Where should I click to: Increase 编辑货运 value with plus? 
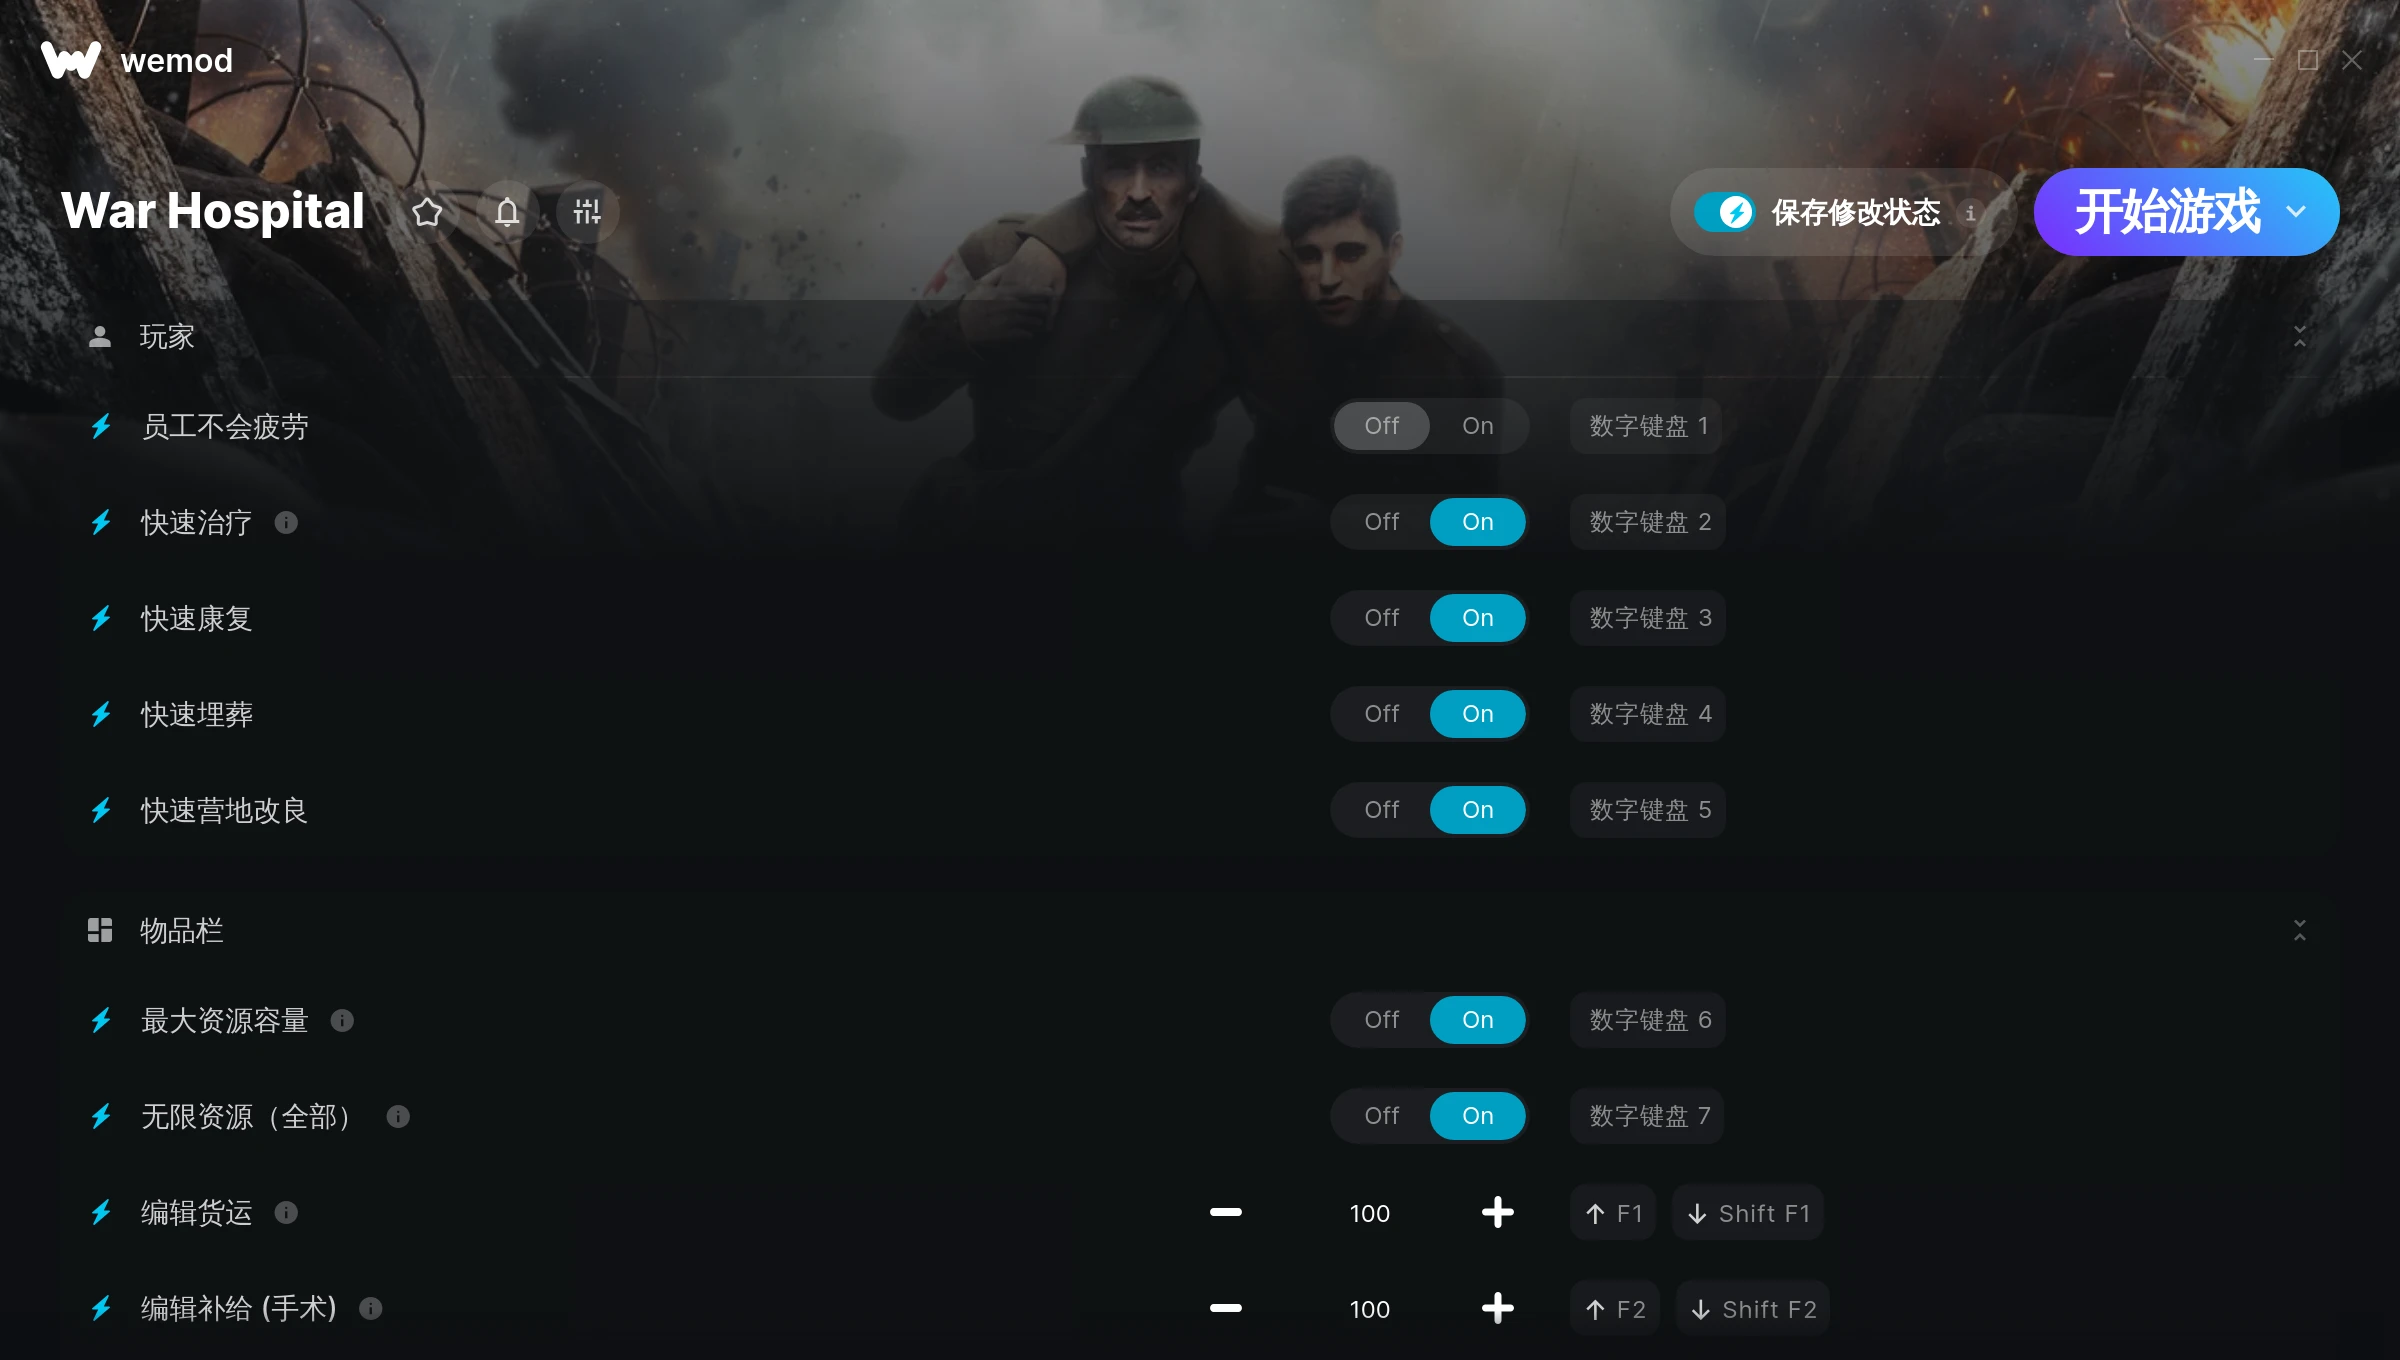pyautogui.click(x=1497, y=1212)
